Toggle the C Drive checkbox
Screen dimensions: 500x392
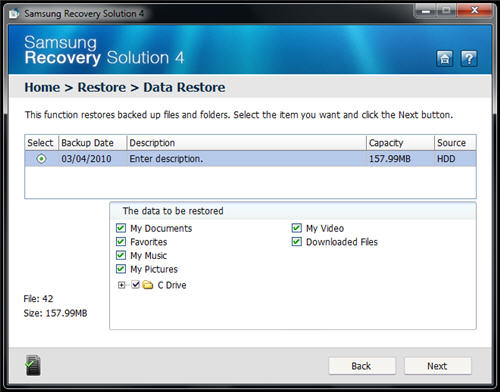pos(135,285)
